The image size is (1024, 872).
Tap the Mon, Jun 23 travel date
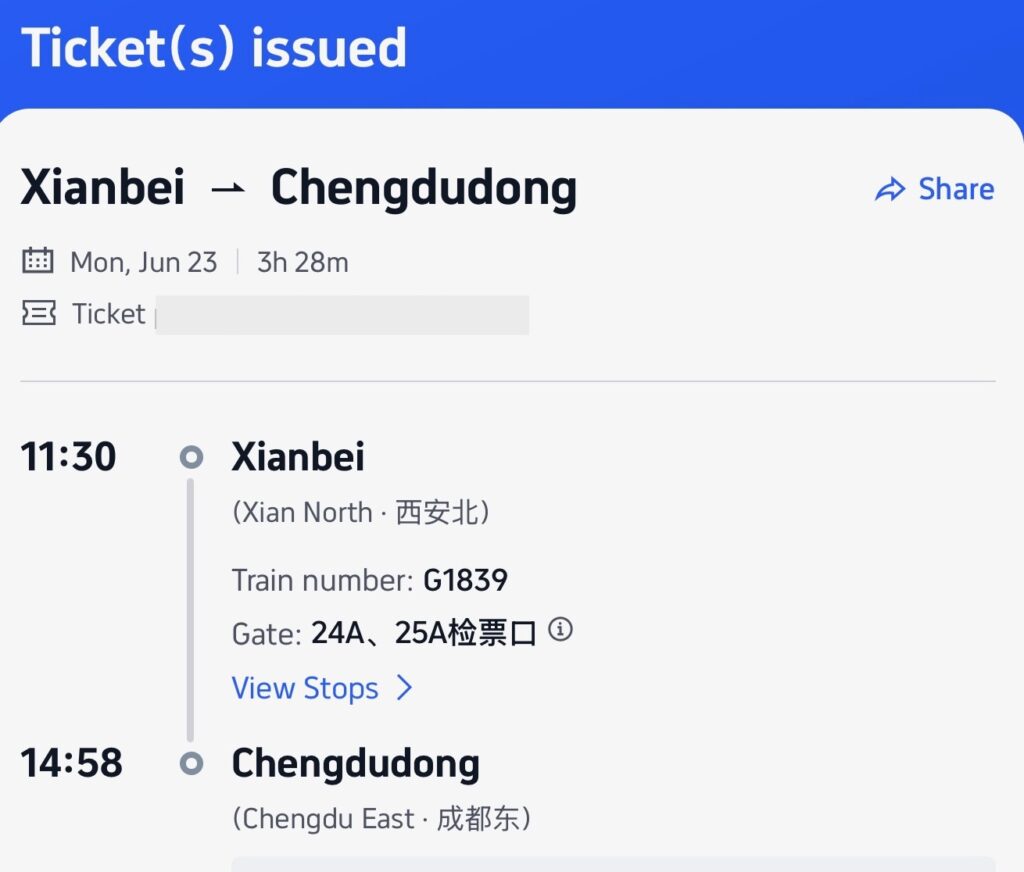[143, 262]
